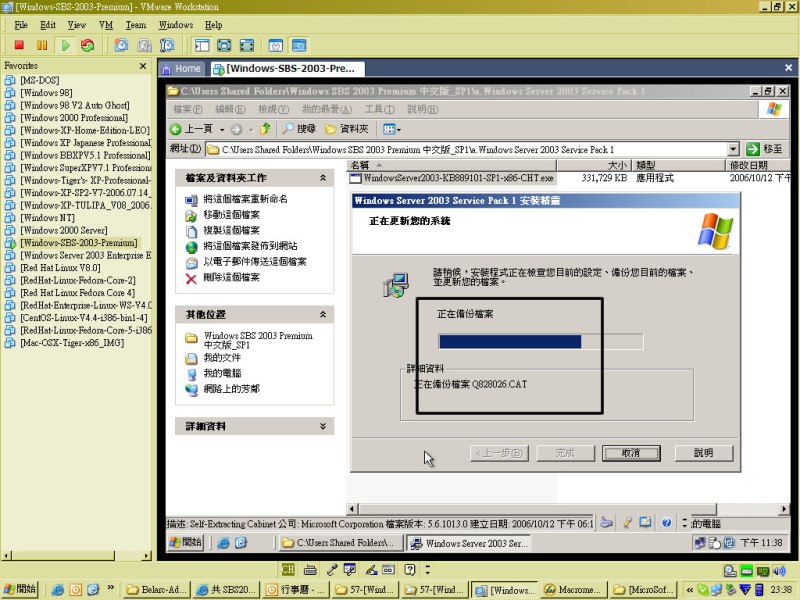Click the Help (說明) button in setup wizard
This screenshot has height=600, width=800.
pyautogui.click(x=704, y=453)
